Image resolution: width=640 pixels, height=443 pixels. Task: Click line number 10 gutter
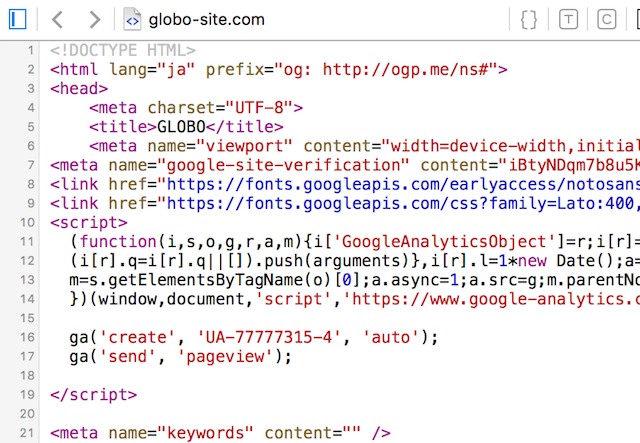pos(27,223)
